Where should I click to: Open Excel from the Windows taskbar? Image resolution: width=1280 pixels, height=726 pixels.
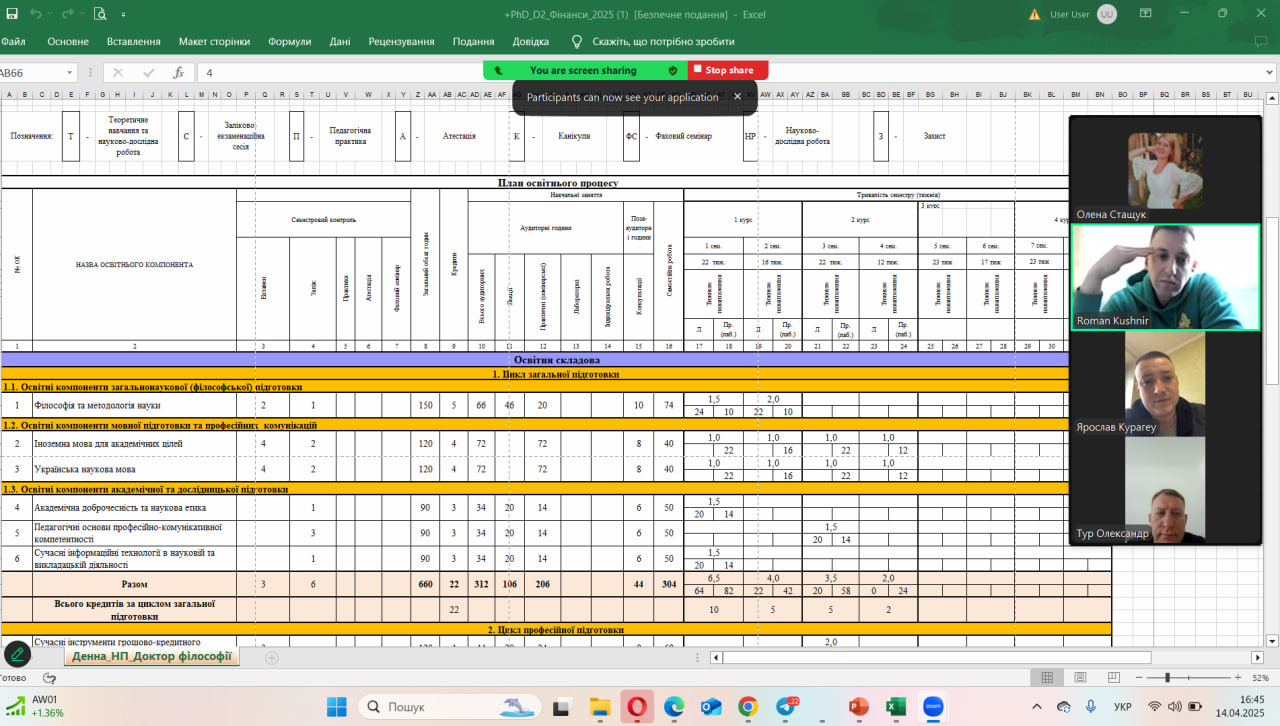895,707
